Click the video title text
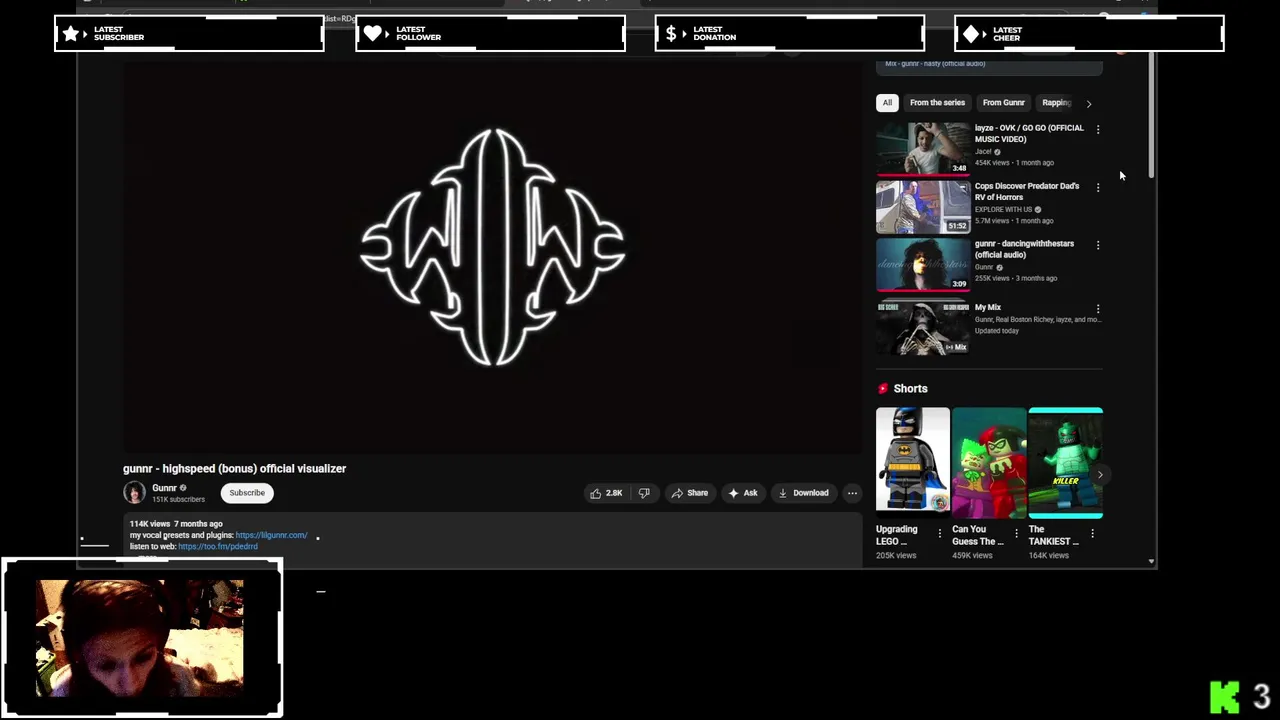 coord(234,468)
